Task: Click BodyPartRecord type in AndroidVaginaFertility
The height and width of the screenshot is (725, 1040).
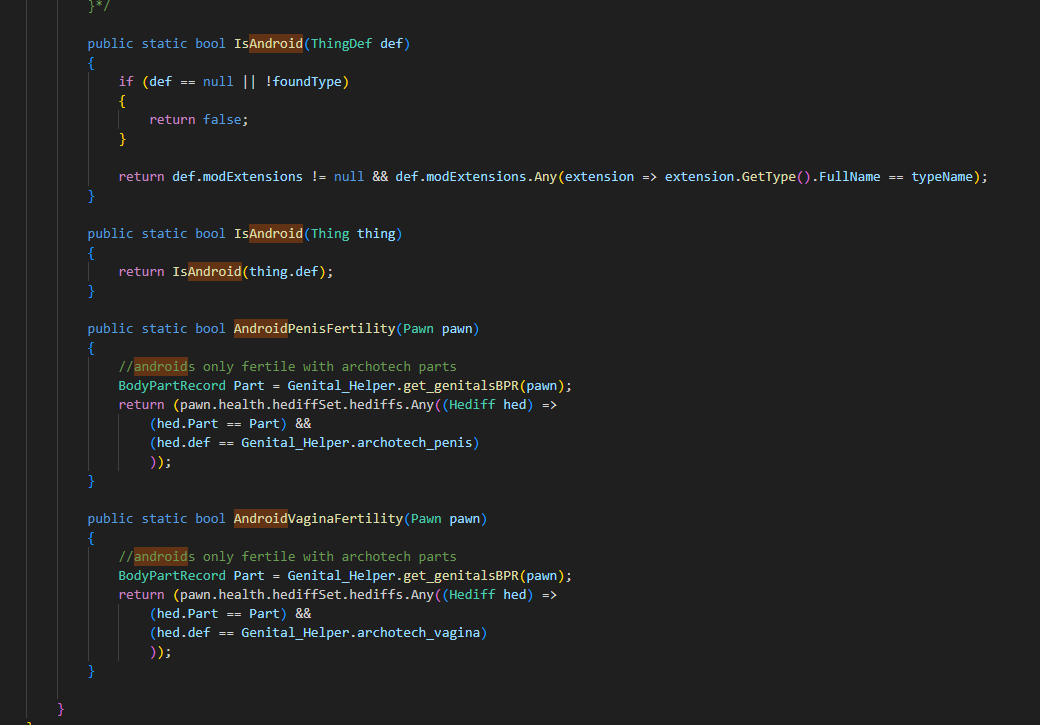Action: click(172, 576)
